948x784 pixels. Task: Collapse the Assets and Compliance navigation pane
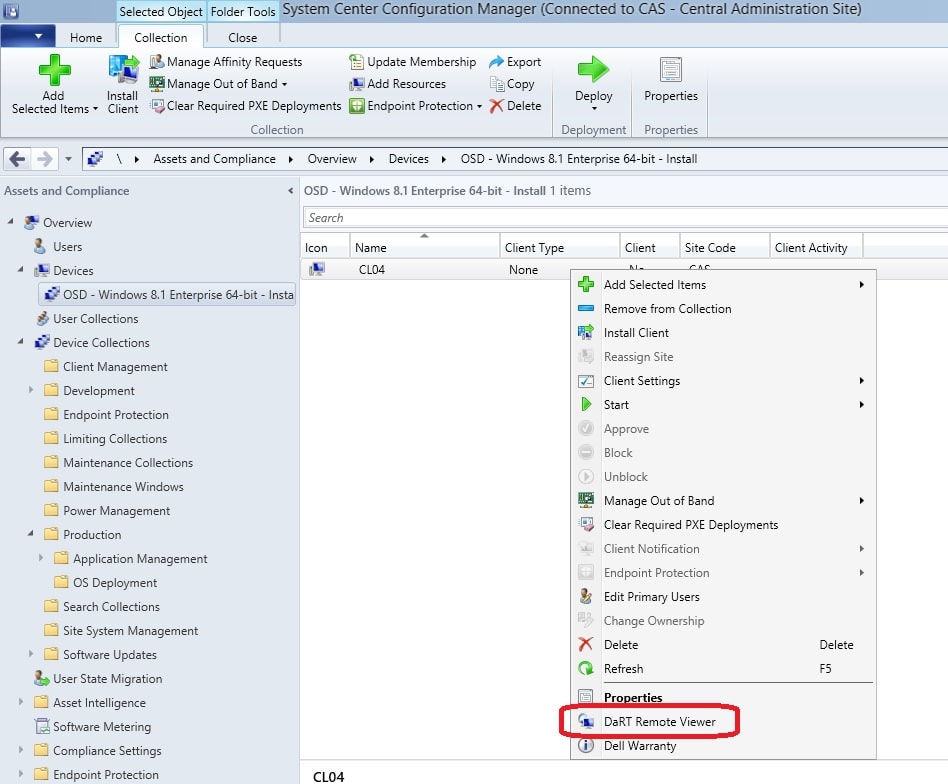click(291, 191)
